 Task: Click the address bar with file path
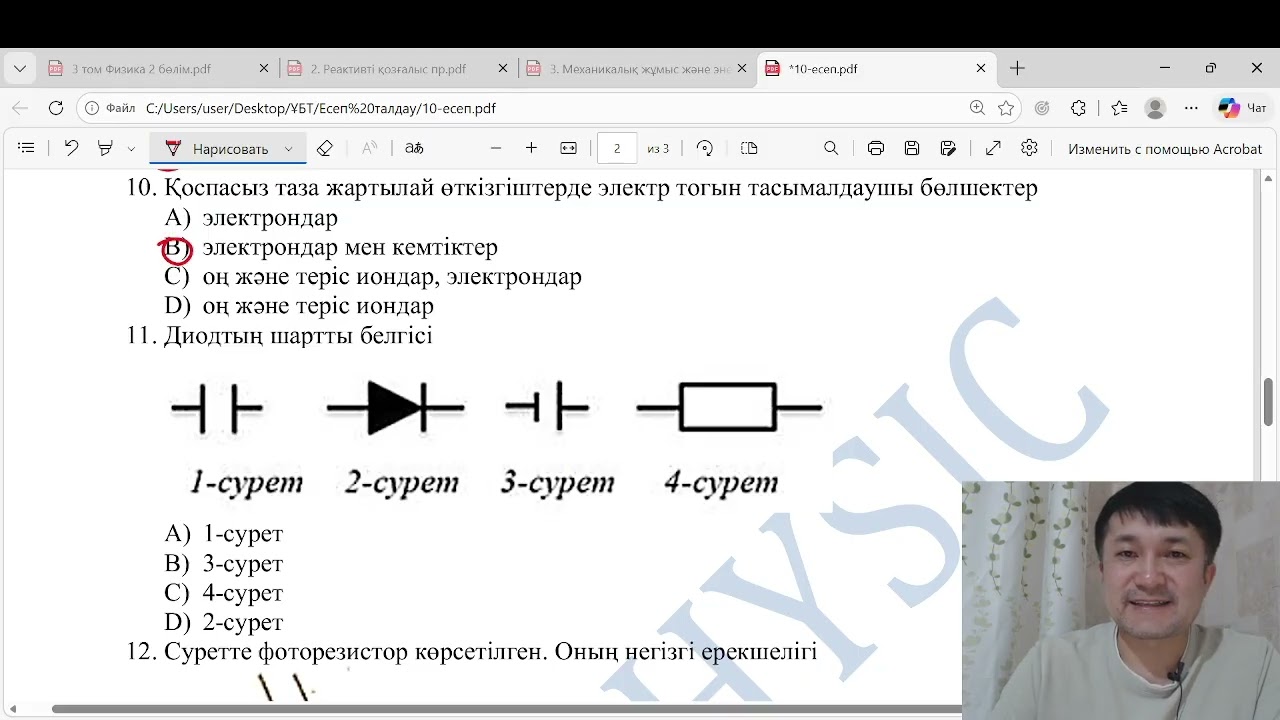pos(550,108)
